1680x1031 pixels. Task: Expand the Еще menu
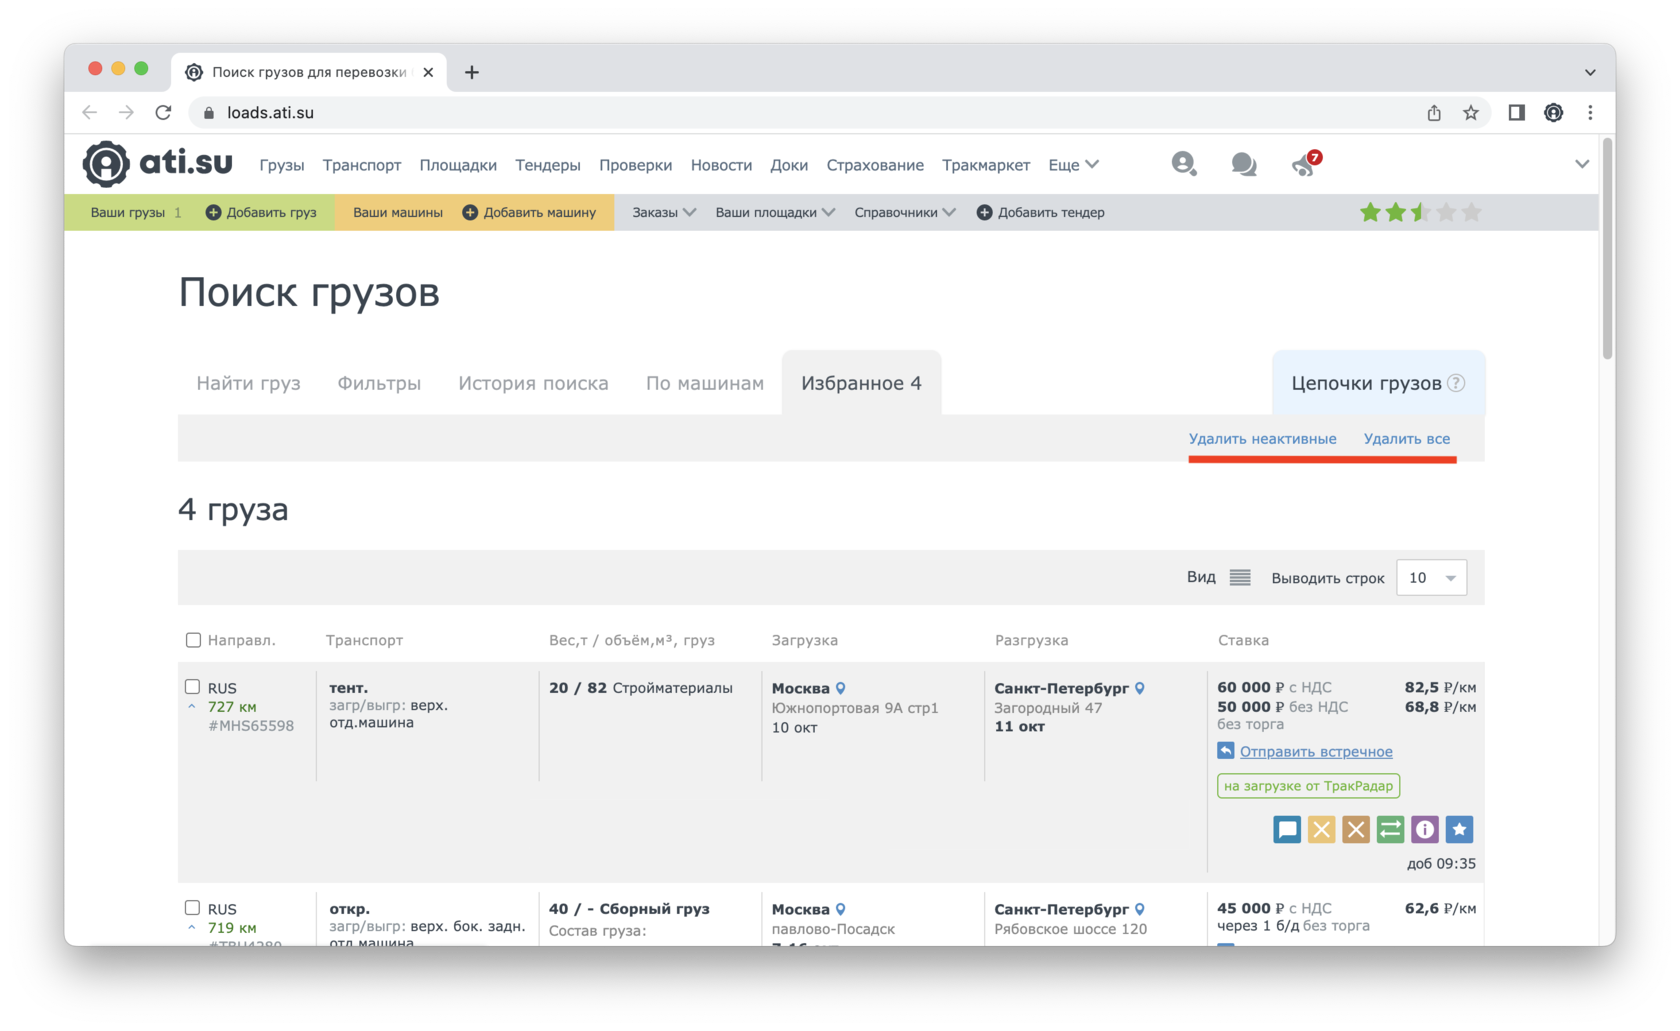[x=1073, y=165]
